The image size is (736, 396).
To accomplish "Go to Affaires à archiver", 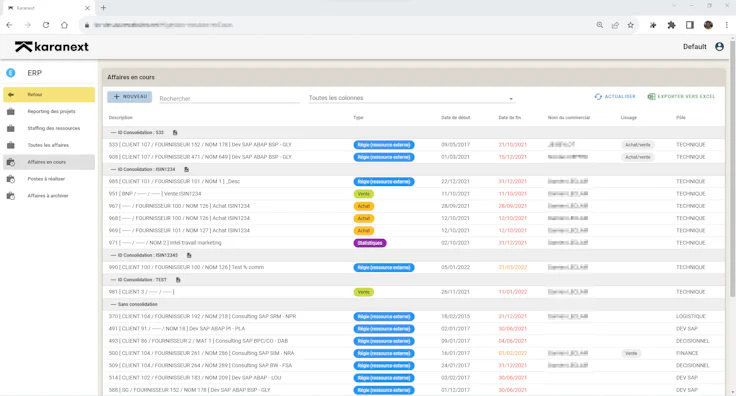I will click(49, 196).
